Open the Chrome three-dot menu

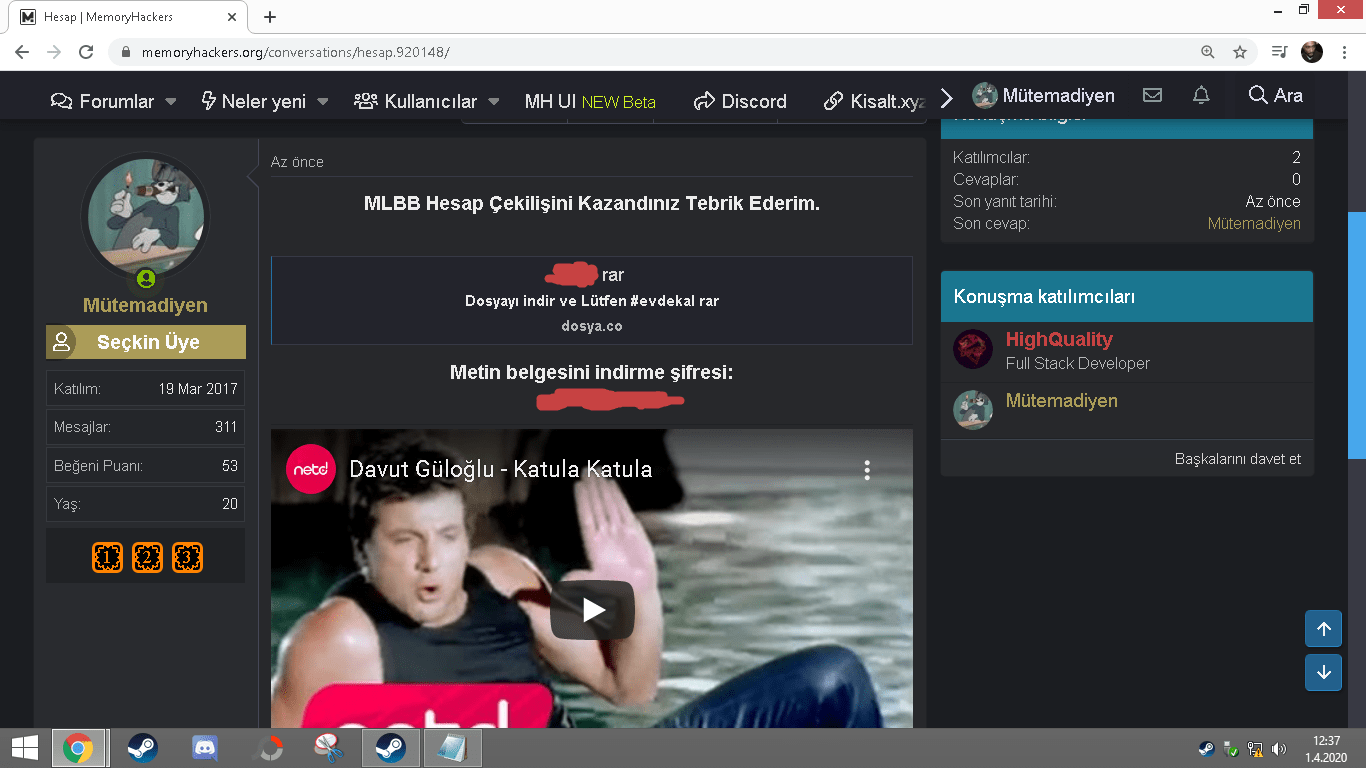click(1344, 52)
